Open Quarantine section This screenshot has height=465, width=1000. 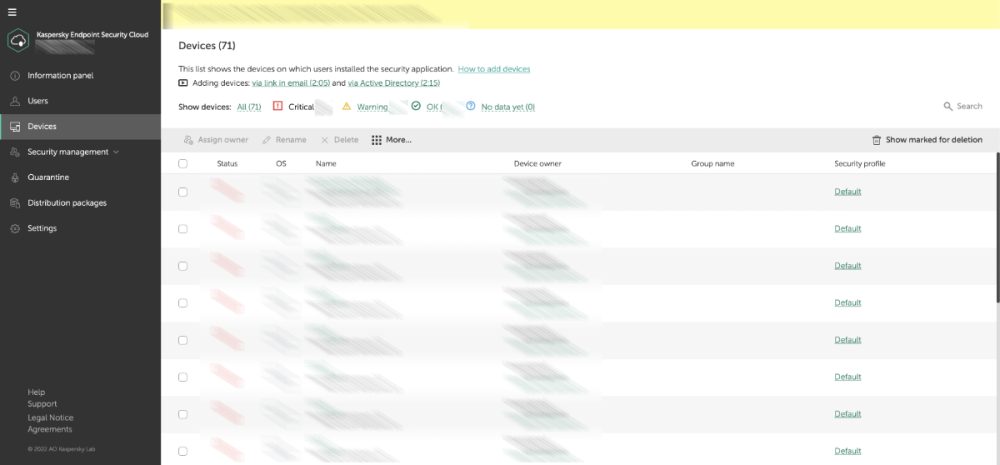(48, 177)
